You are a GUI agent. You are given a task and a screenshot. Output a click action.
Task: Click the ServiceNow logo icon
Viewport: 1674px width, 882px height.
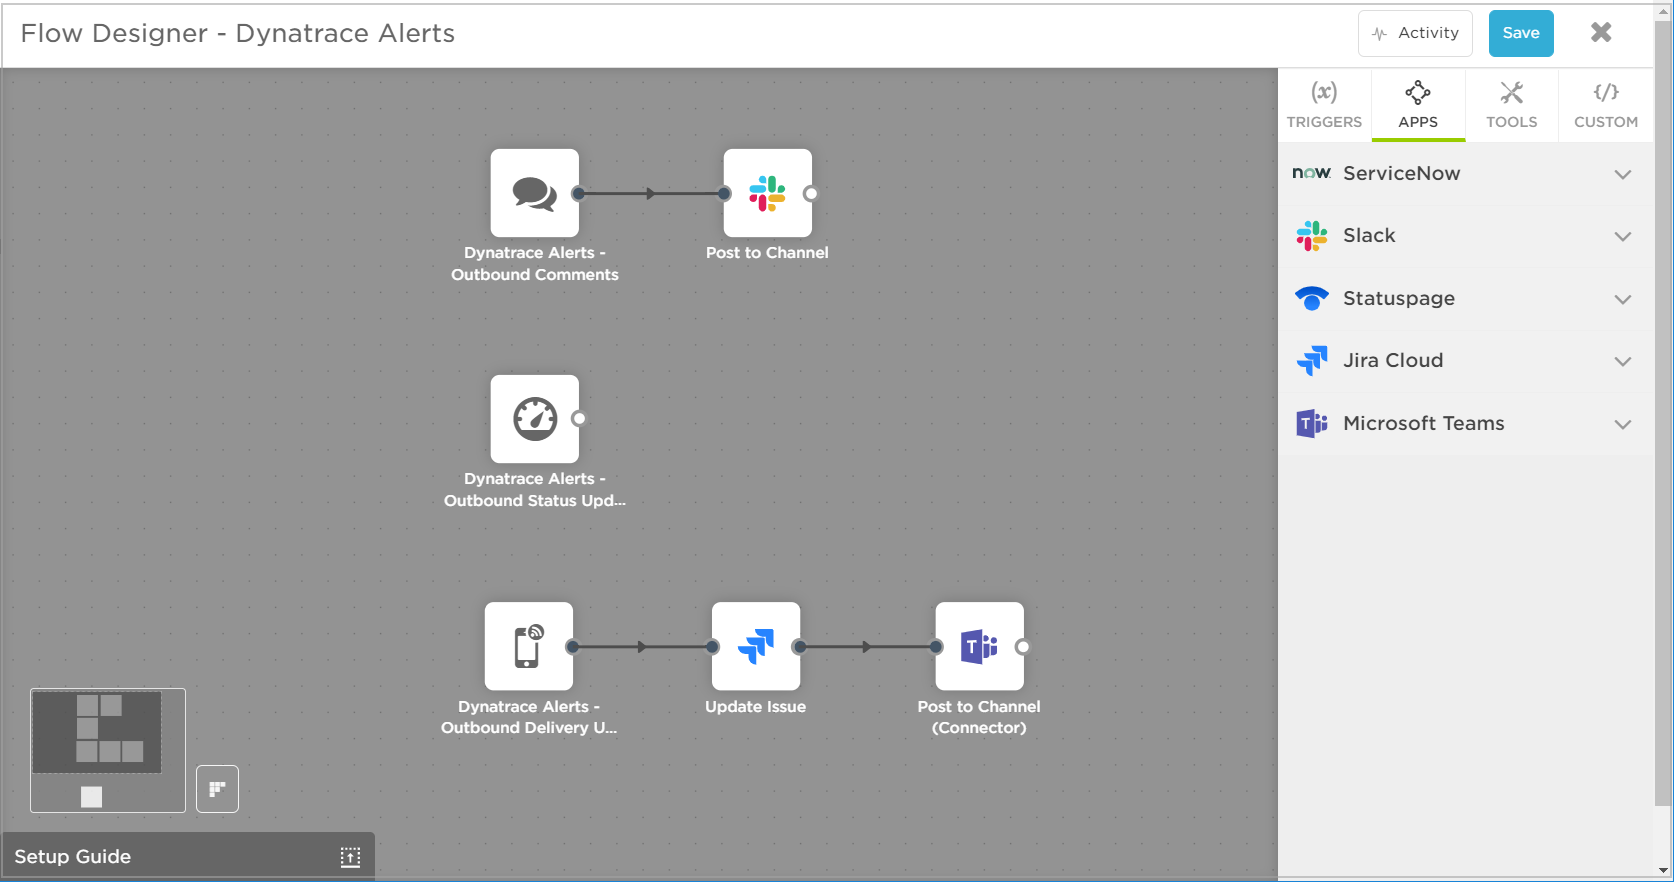tap(1311, 173)
